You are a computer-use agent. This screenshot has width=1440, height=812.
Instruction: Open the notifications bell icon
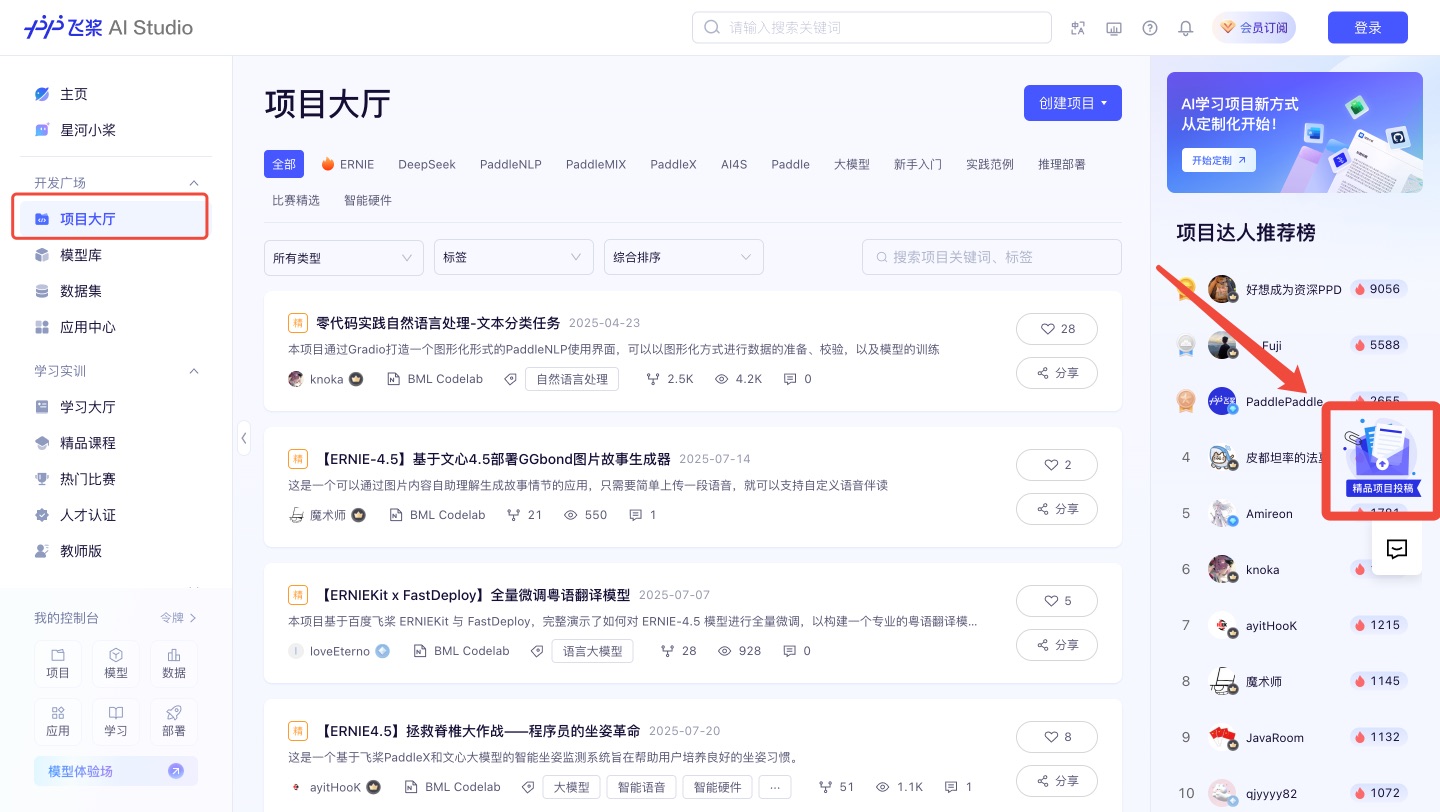(x=1186, y=28)
